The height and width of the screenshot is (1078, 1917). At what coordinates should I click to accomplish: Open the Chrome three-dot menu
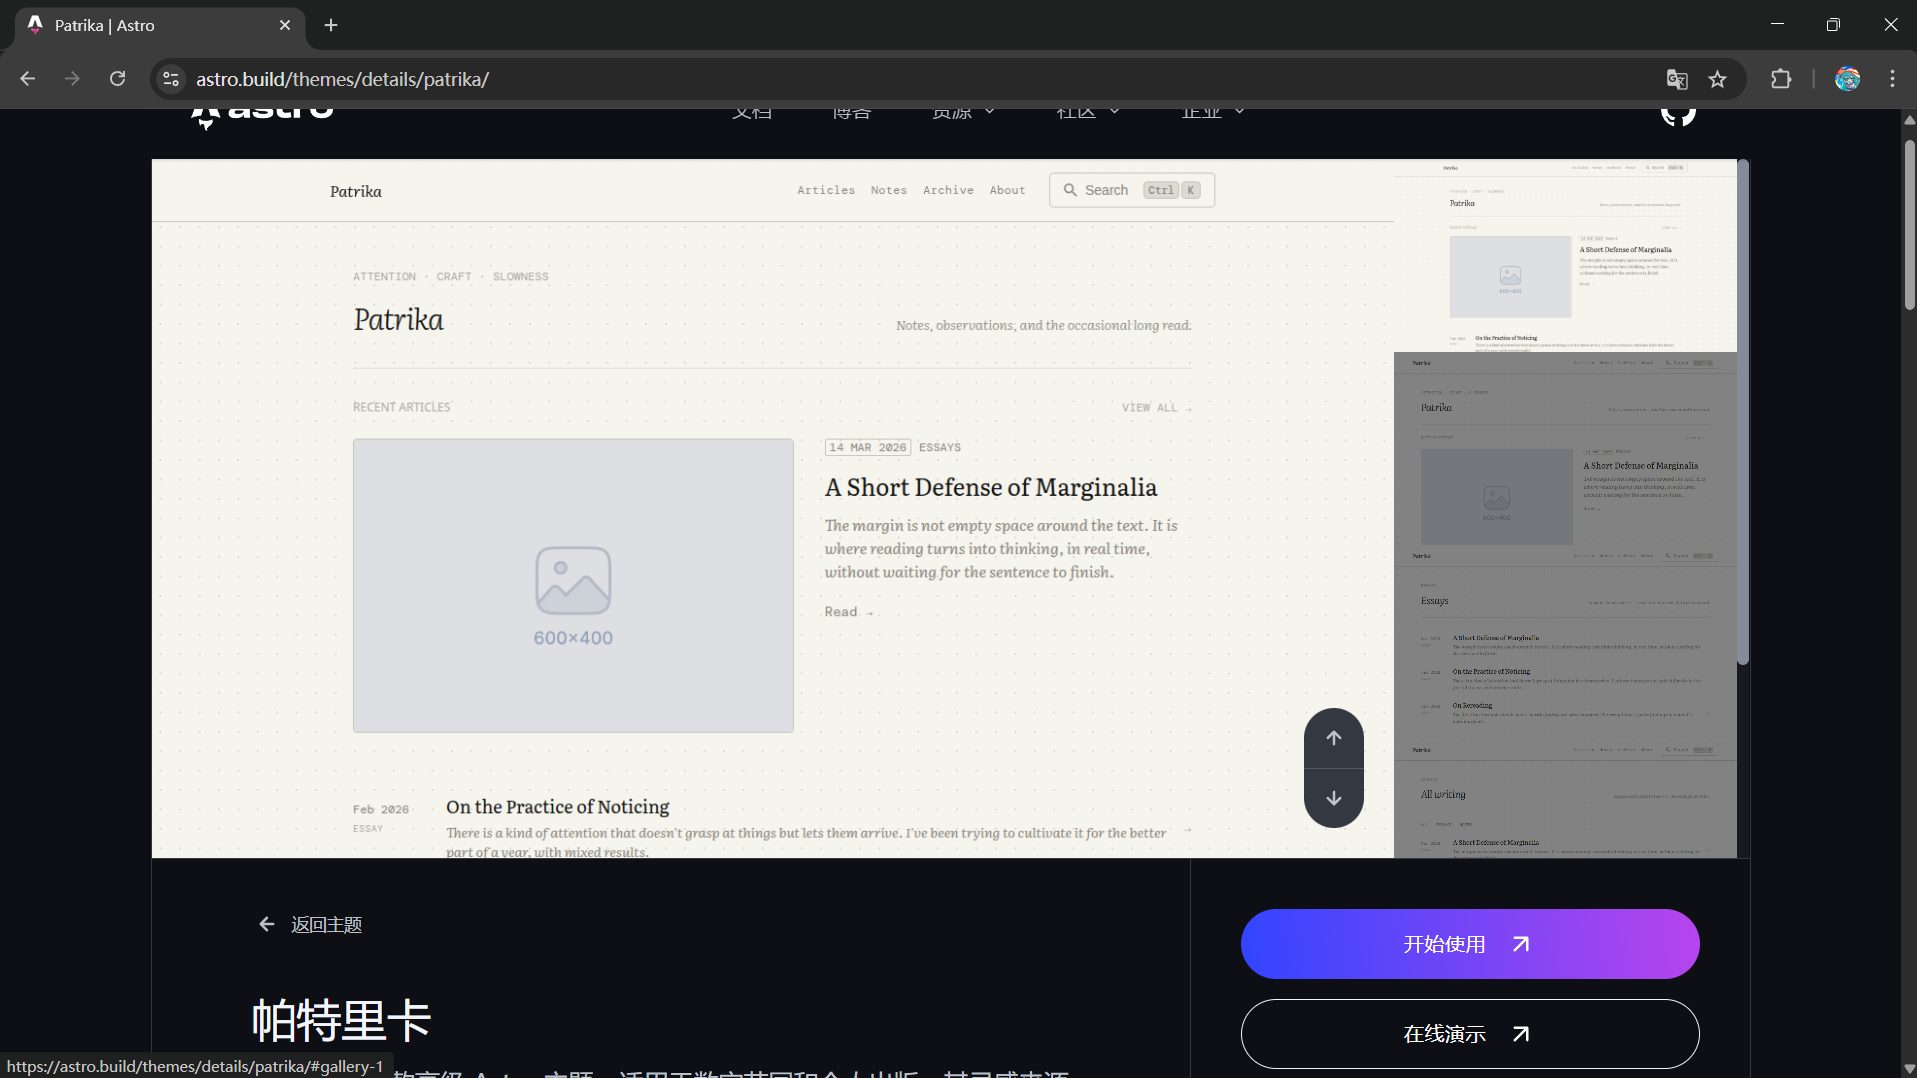[x=1892, y=79]
